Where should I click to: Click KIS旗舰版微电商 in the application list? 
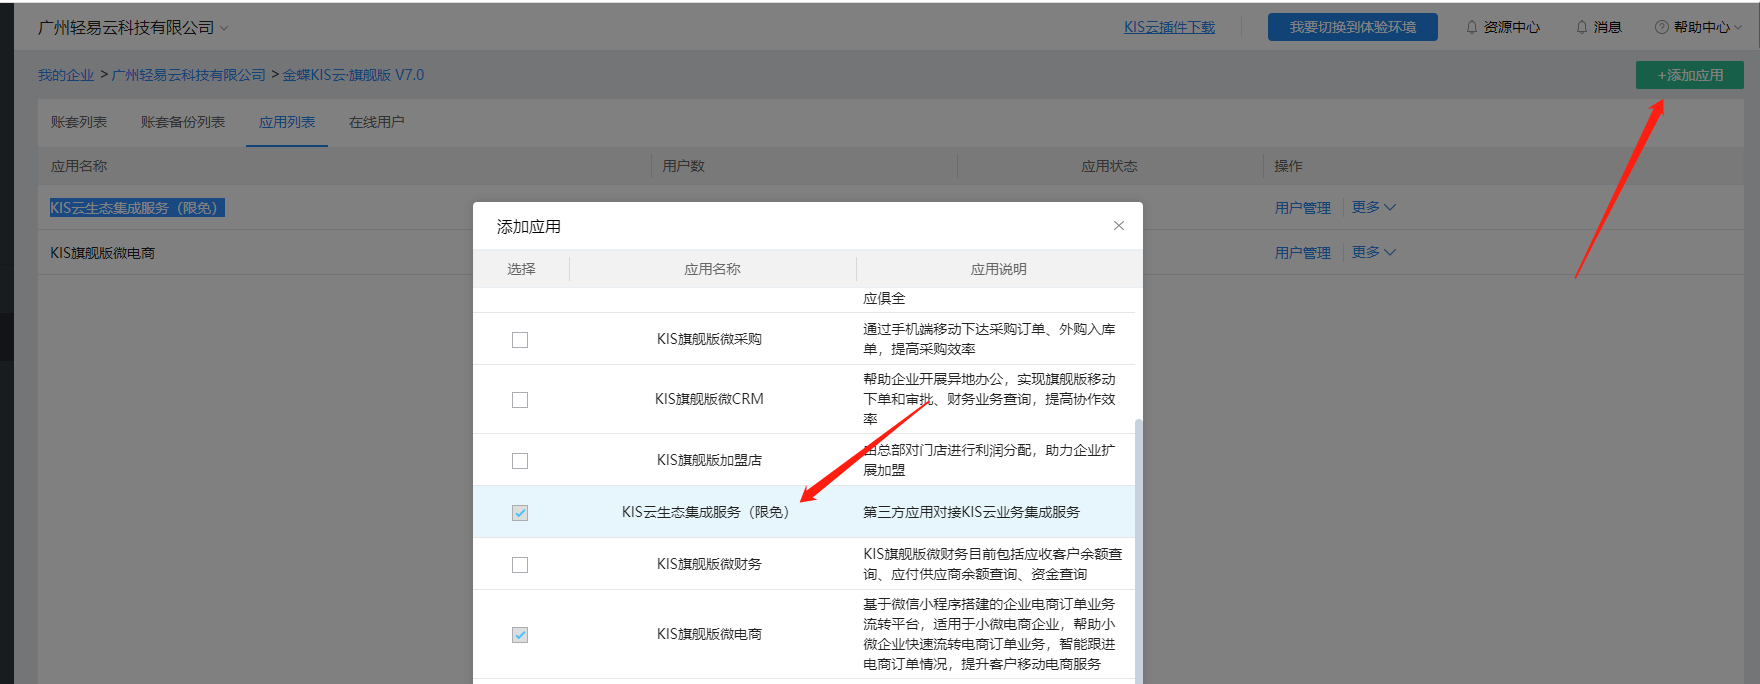tap(103, 253)
